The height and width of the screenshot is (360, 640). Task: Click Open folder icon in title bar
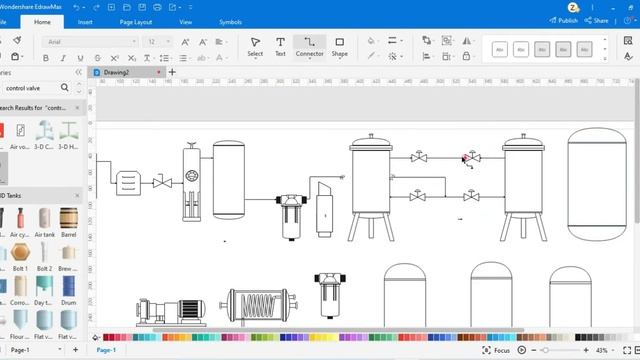coord(127,7)
